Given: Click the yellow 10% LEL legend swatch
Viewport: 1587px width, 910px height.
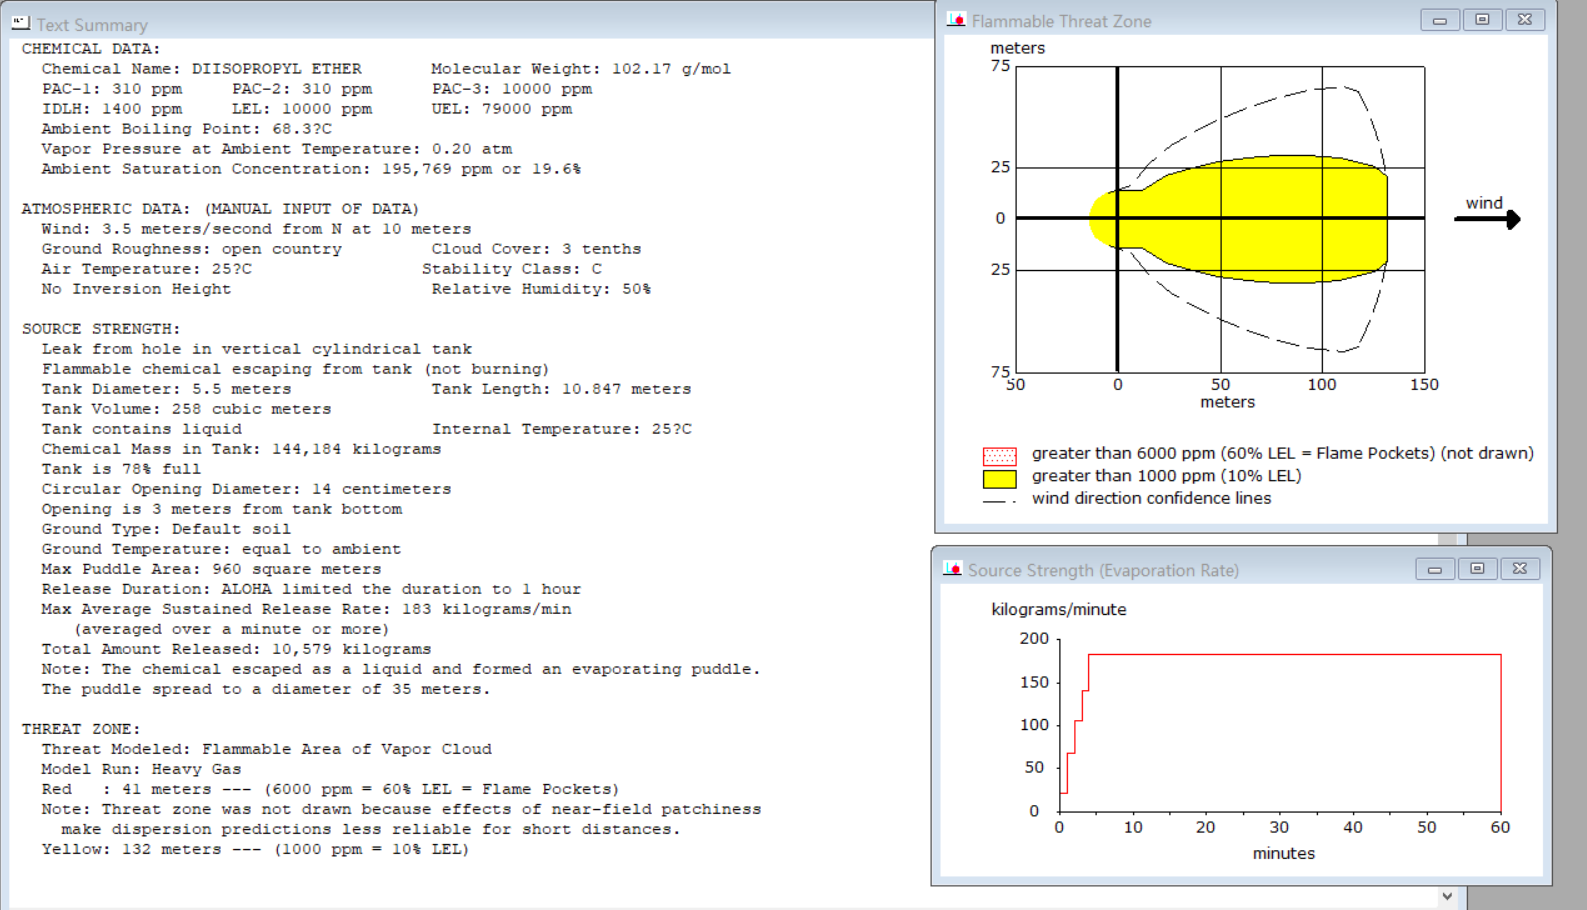Looking at the screenshot, I should pyautogui.click(x=999, y=478).
